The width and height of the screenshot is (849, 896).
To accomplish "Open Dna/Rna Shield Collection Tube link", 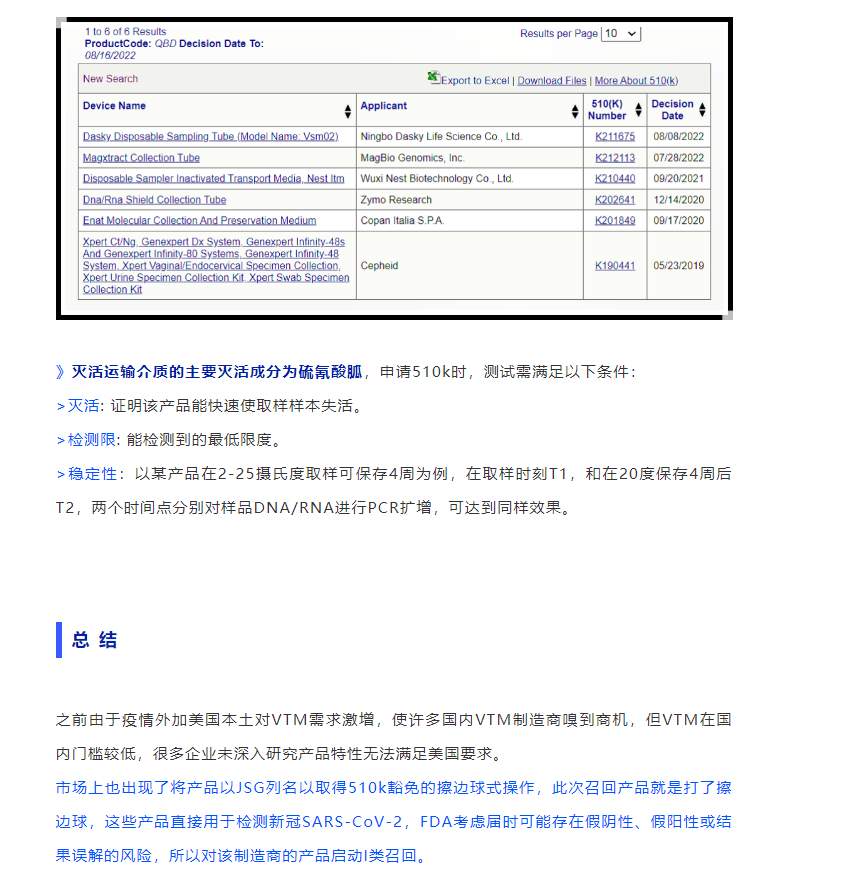I will pos(154,199).
